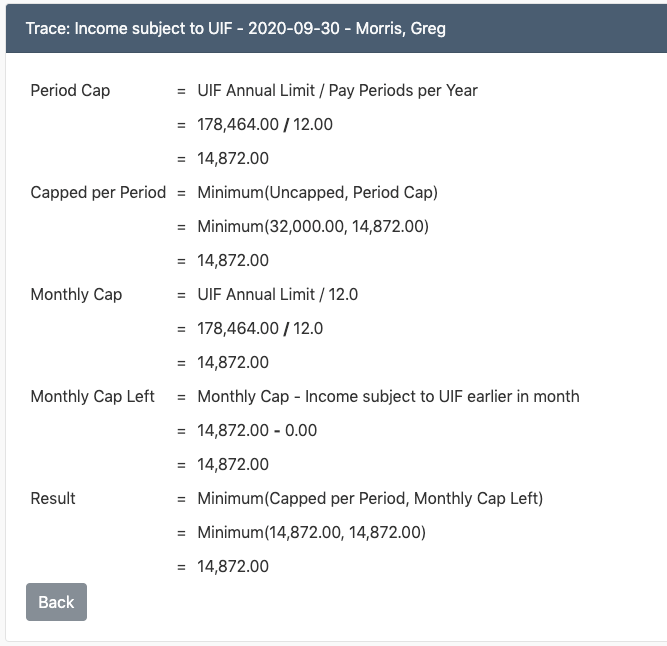Click 'Minimum(Capped per Period, Monthly Cap Left)' formula
This screenshot has width=667, height=646.
click(x=370, y=498)
